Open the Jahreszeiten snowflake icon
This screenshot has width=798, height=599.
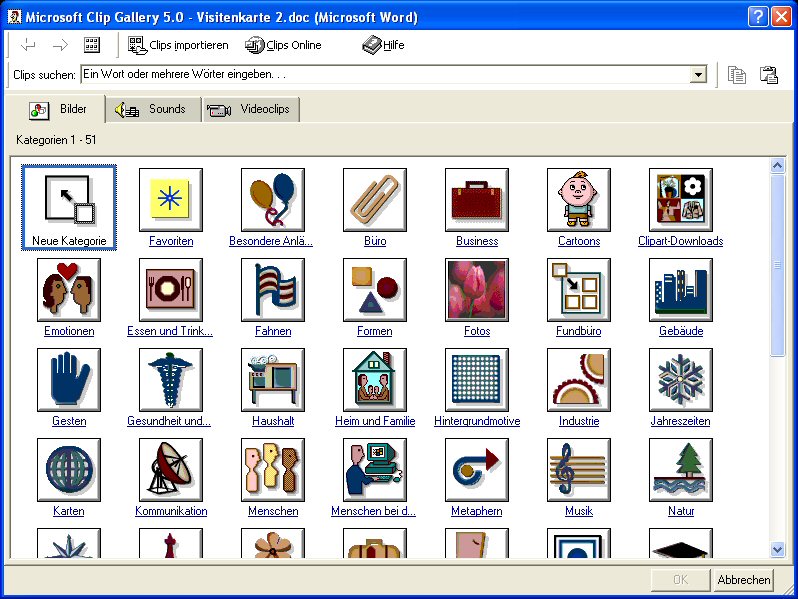point(681,380)
